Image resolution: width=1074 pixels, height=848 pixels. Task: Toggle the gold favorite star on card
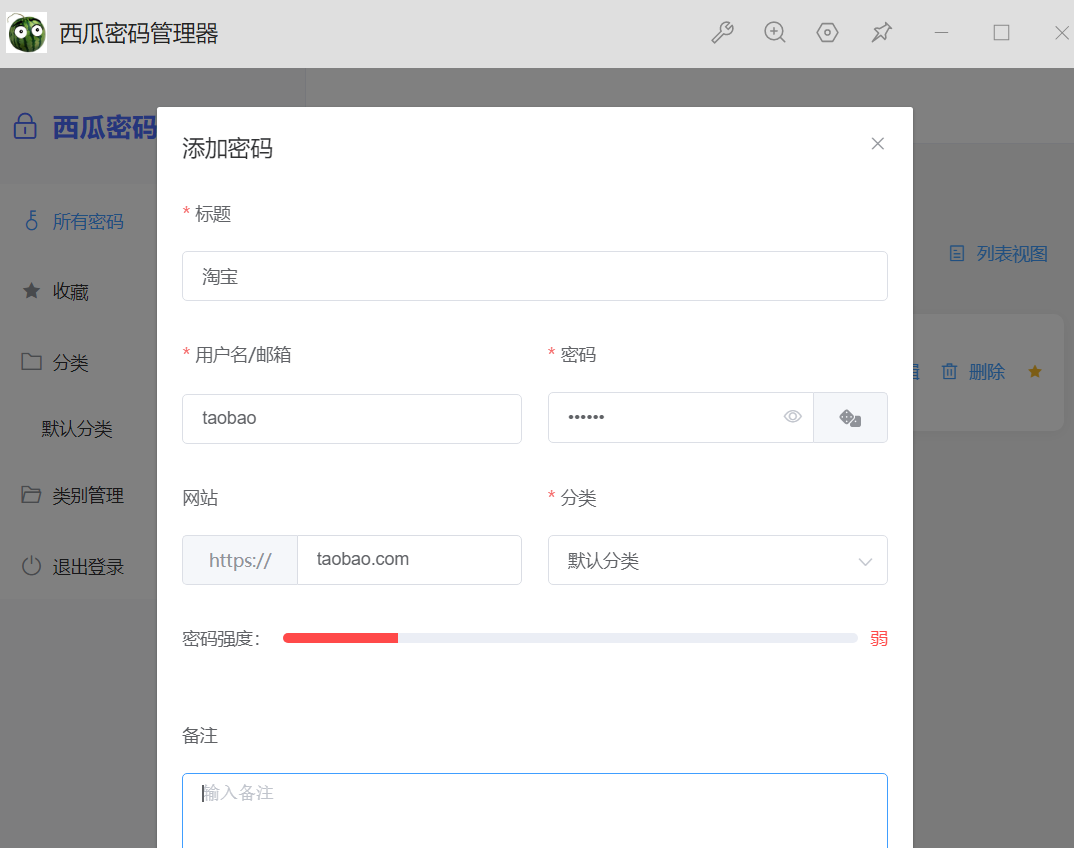coord(1035,371)
